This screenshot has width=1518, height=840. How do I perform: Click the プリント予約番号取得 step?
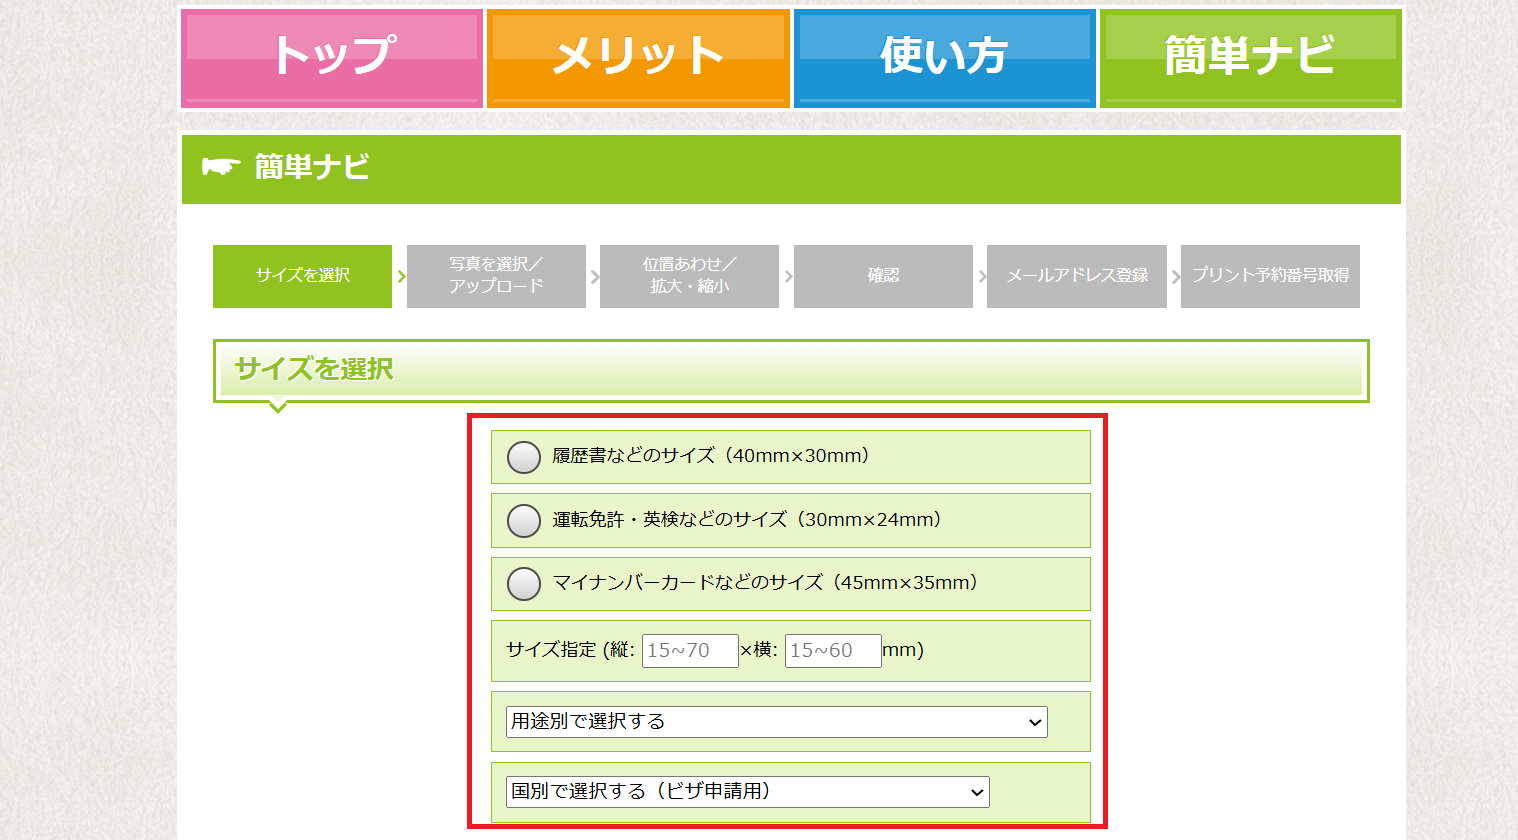[1270, 276]
